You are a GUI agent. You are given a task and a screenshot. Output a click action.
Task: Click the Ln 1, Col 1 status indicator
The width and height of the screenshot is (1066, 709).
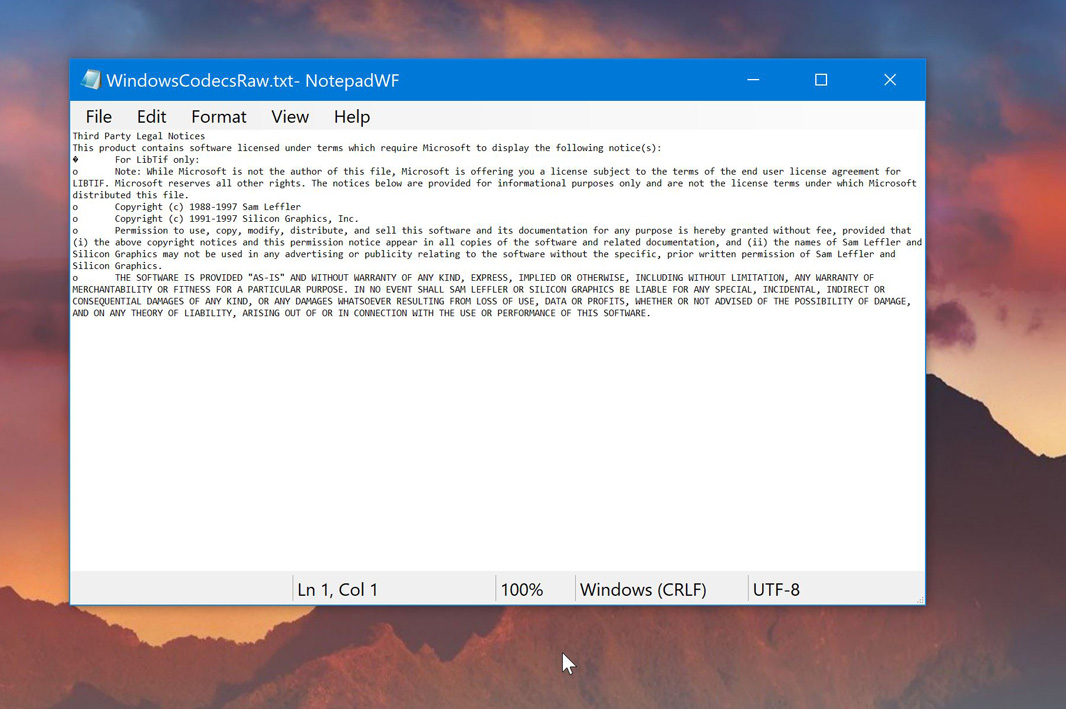click(x=338, y=590)
